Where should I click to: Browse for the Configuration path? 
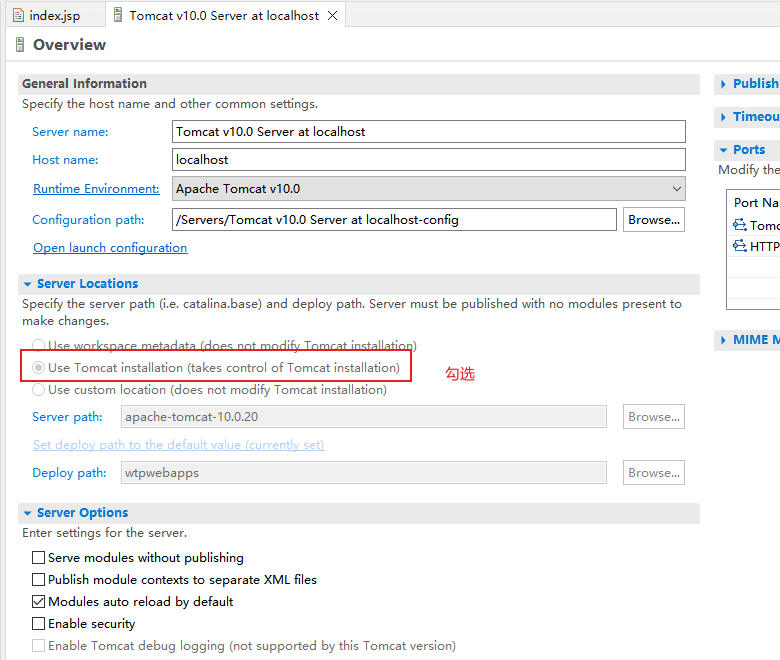tap(654, 220)
